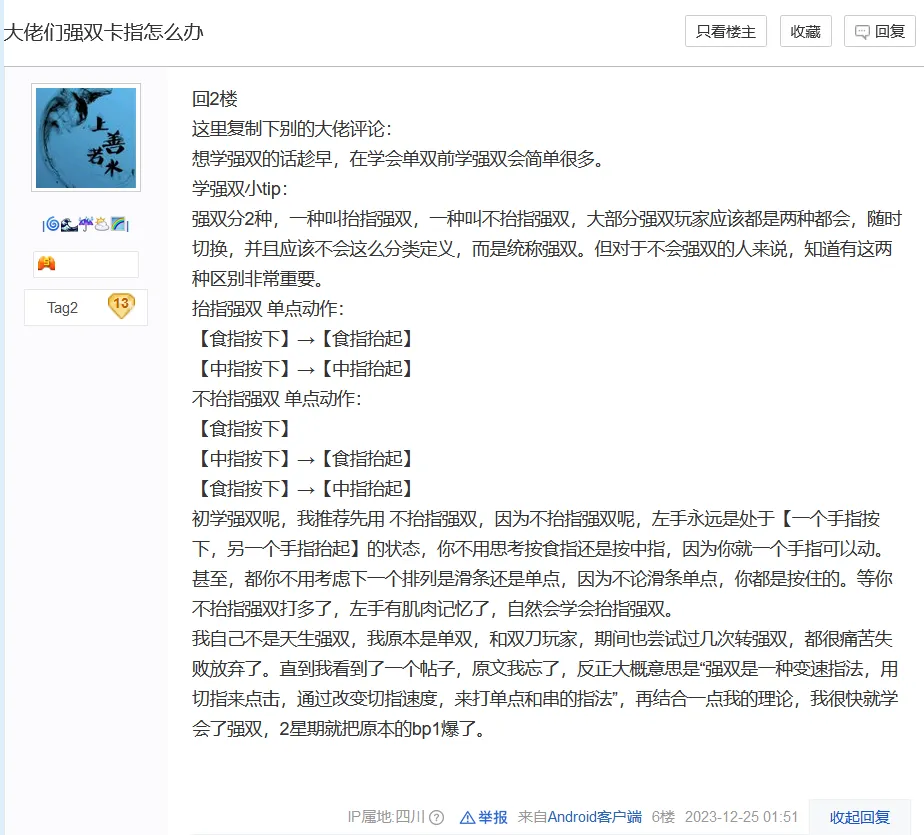The width and height of the screenshot is (924, 835).
Task: Click the cyclone spiral emoji in username
Action: pyautogui.click(x=52, y=224)
